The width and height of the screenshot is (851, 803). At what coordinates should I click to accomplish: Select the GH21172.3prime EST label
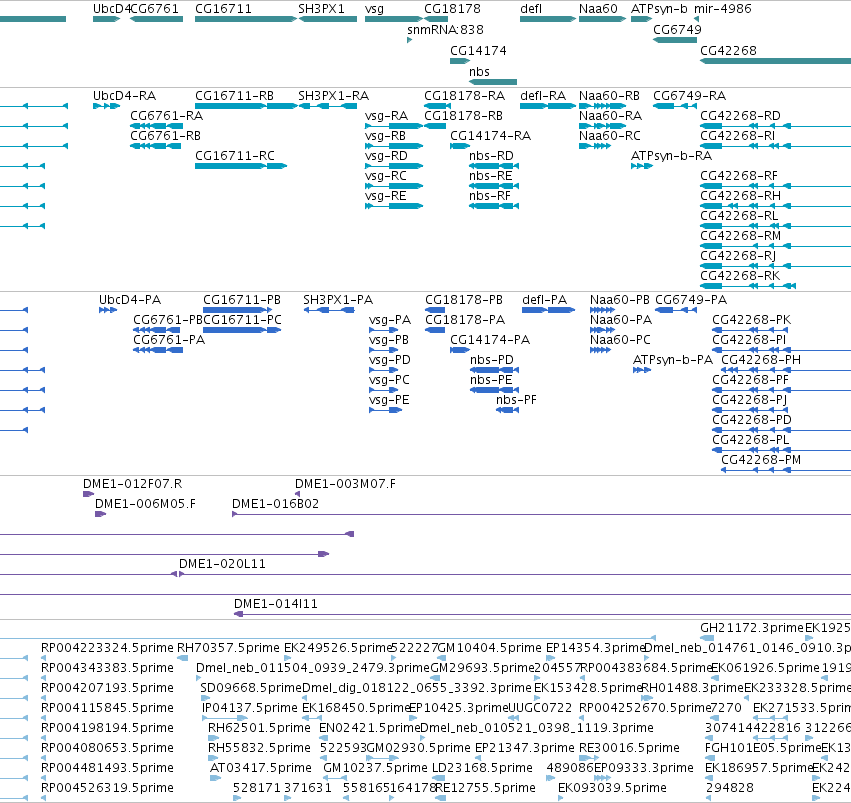click(752, 628)
